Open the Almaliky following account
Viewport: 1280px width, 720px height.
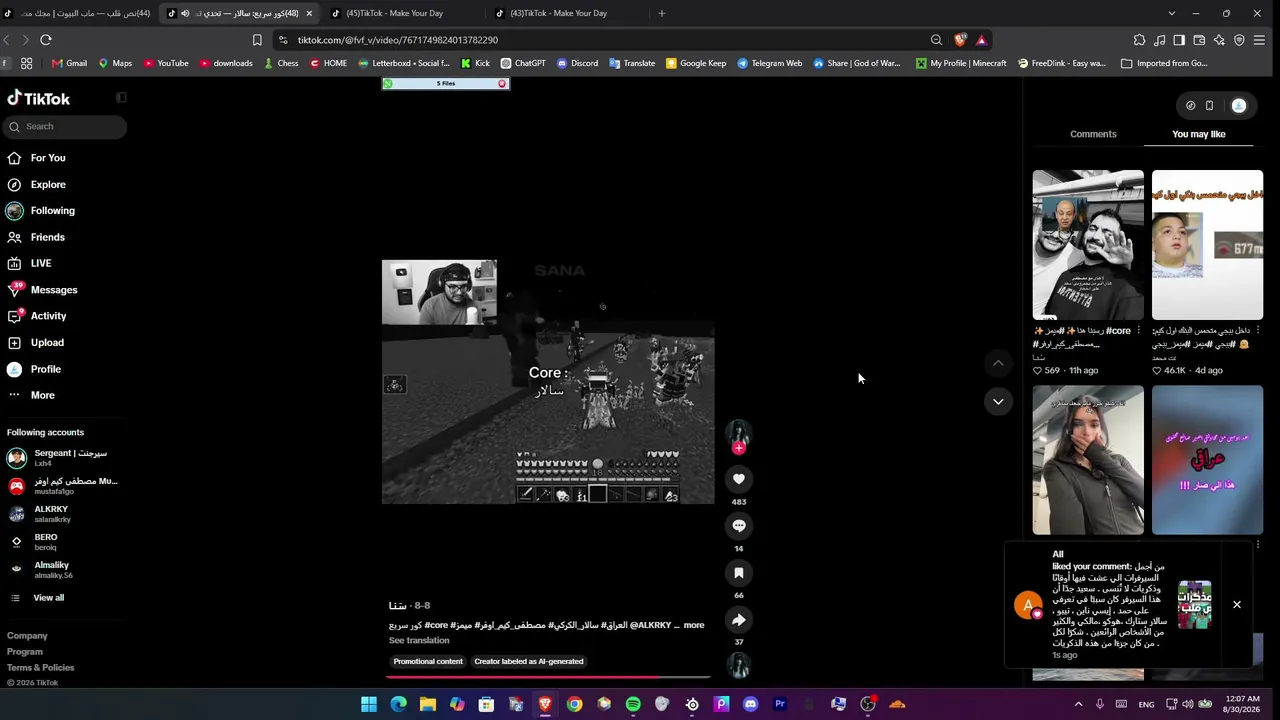pos(63,570)
